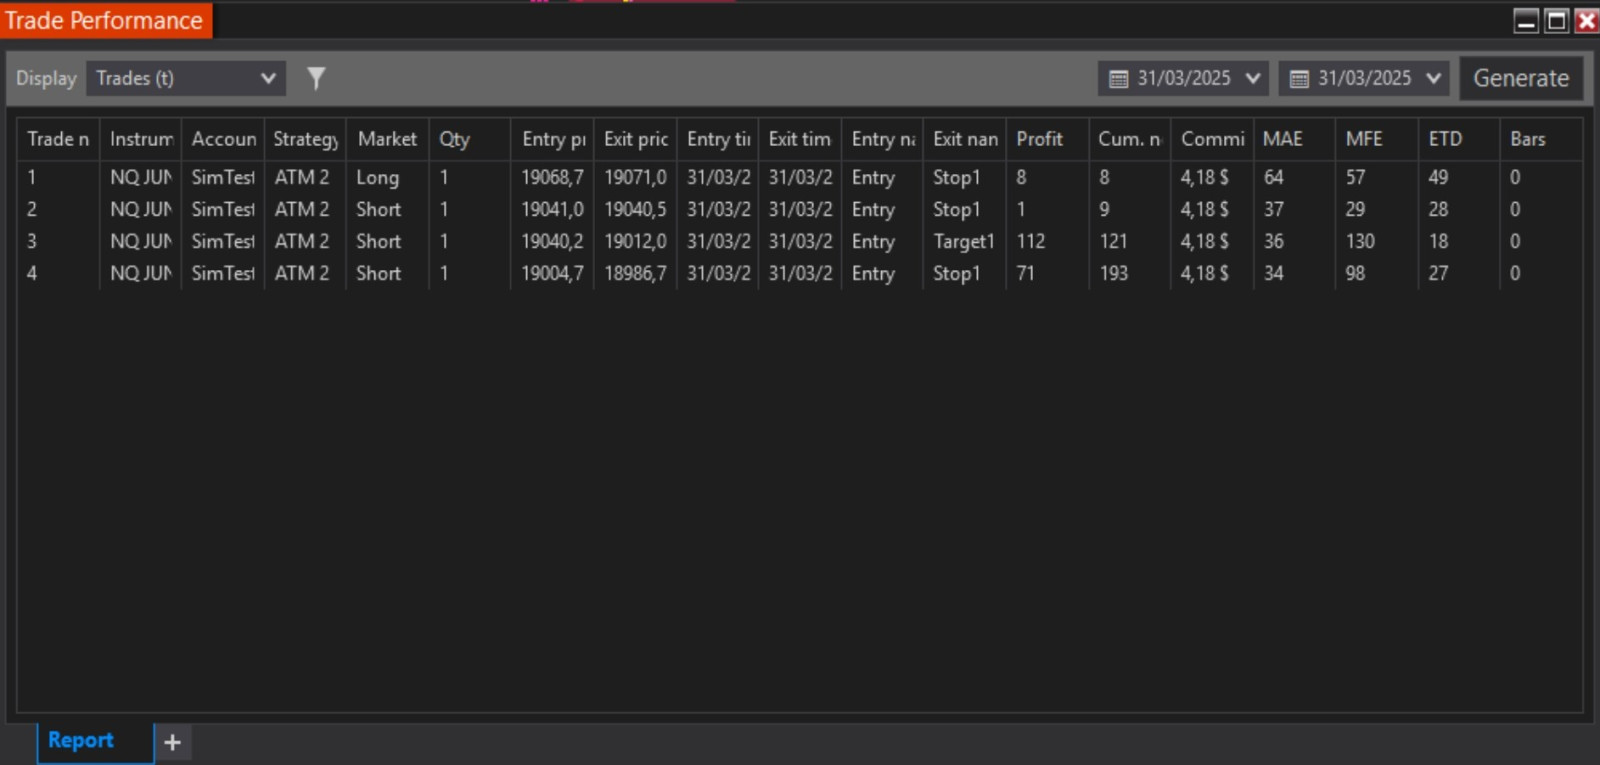This screenshot has height=765, width=1600.
Task: Sort by Profit column header
Action: coord(1047,139)
